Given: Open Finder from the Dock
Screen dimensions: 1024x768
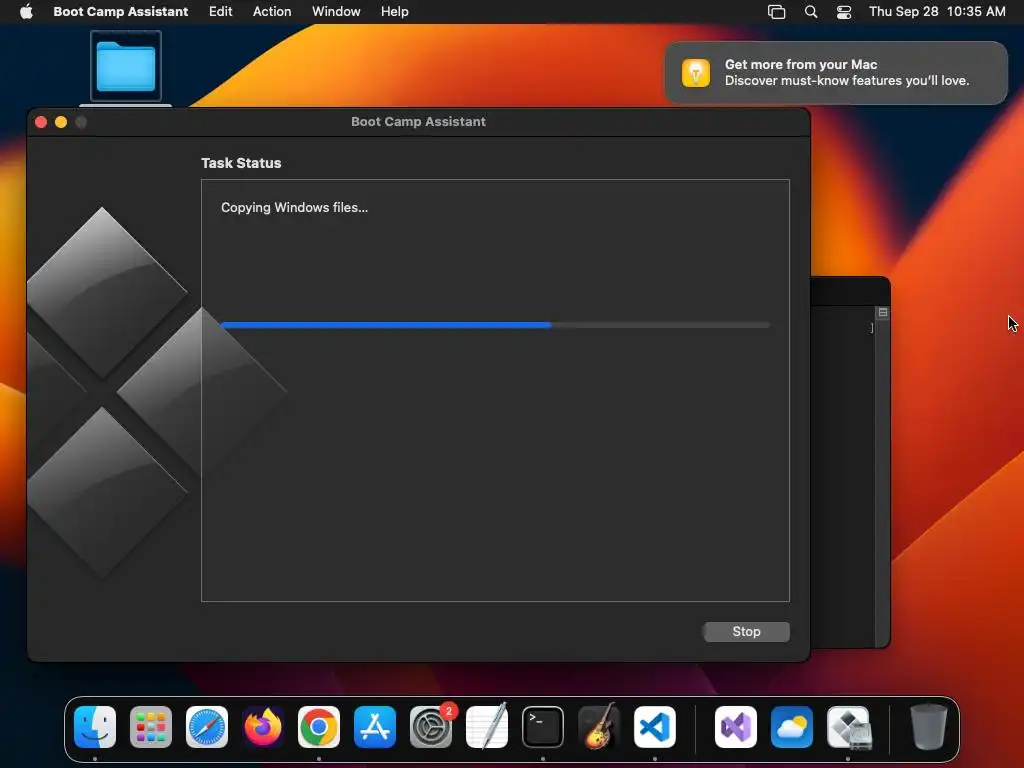Looking at the screenshot, I should click(95, 727).
